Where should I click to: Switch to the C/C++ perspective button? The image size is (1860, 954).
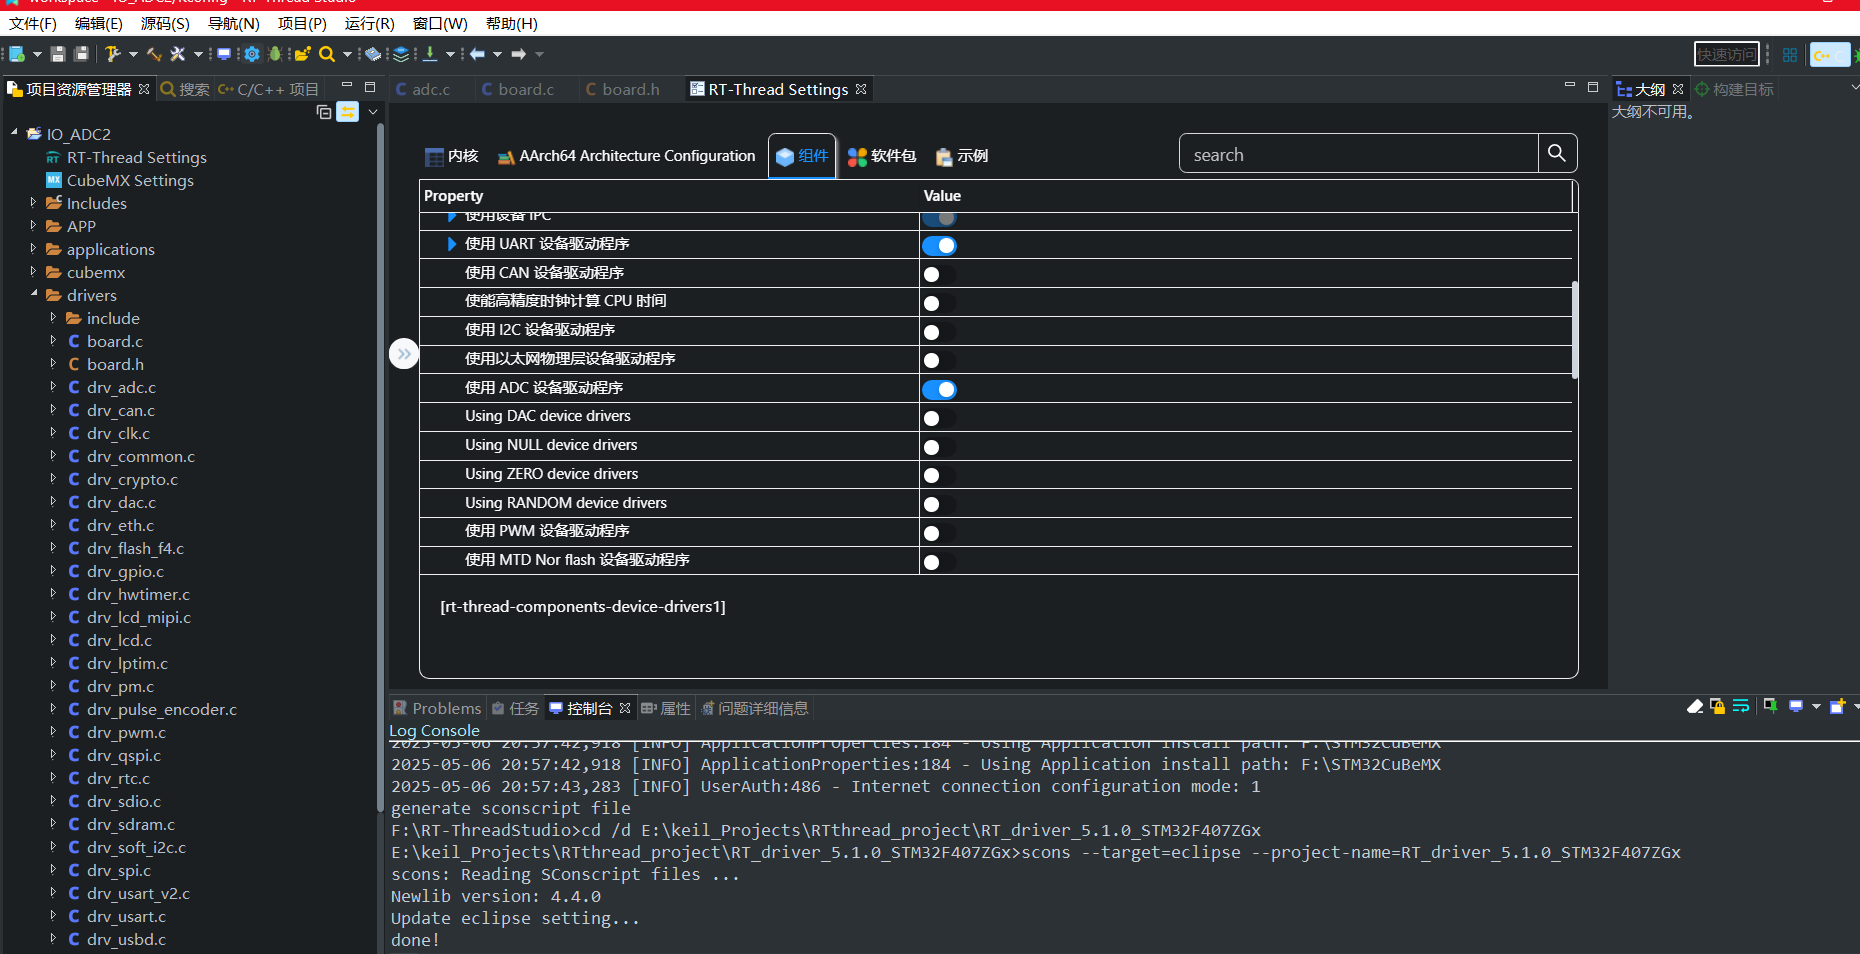(1829, 55)
